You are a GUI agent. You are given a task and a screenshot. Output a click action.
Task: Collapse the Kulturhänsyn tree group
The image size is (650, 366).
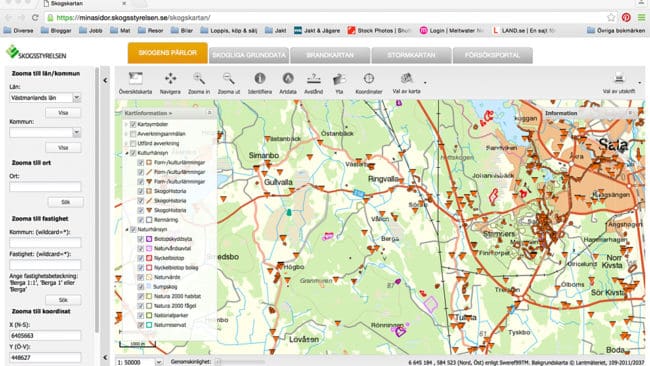(x=127, y=153)
